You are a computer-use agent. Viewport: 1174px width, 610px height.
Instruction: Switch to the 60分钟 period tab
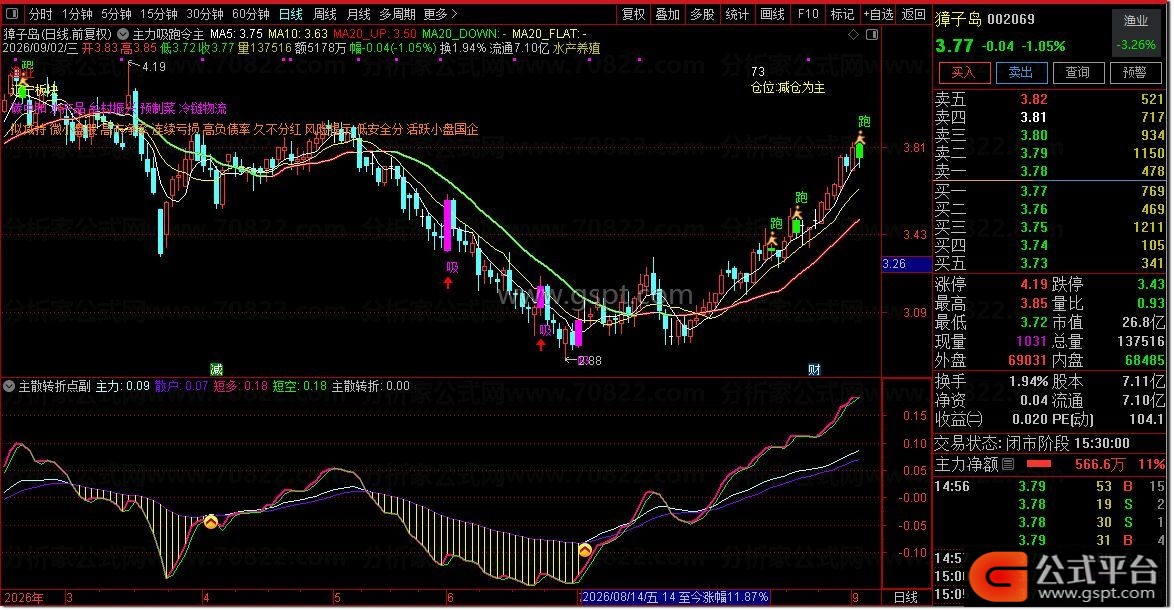click(251, 14)
